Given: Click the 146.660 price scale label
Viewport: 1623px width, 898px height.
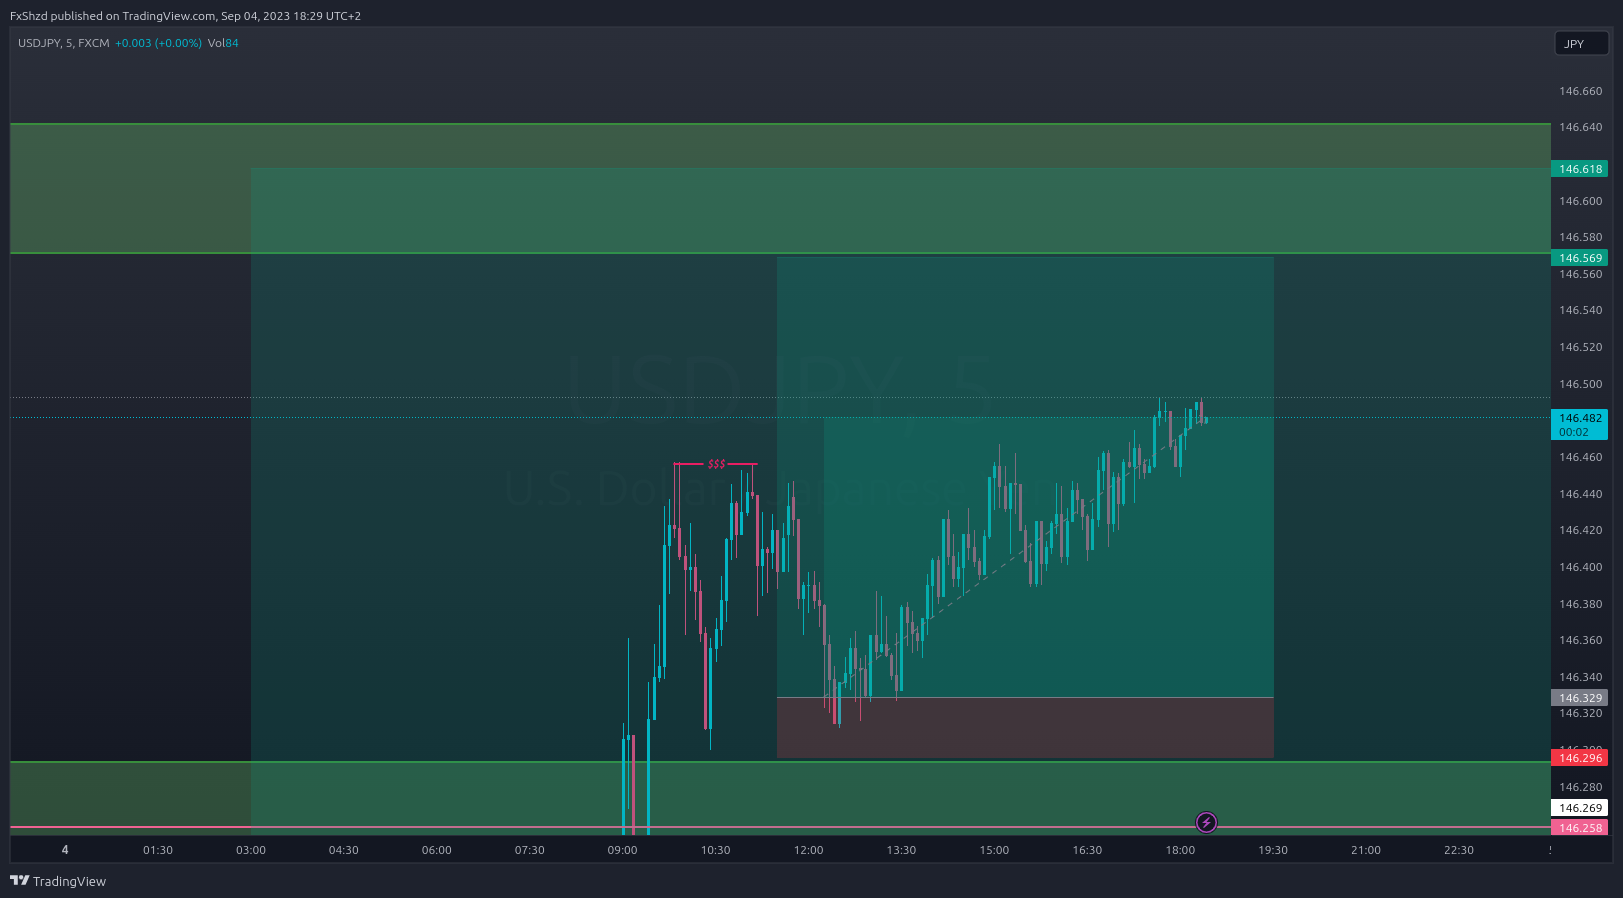Looking at the screenshot, I should 1580,91.
